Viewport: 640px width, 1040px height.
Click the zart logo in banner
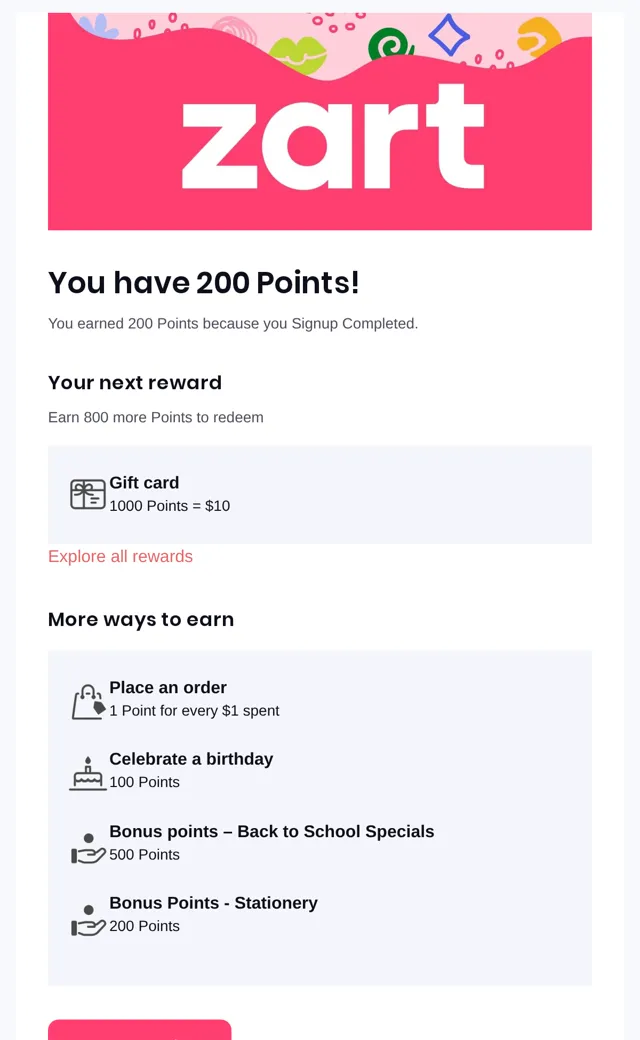click(x=333, y=137)
